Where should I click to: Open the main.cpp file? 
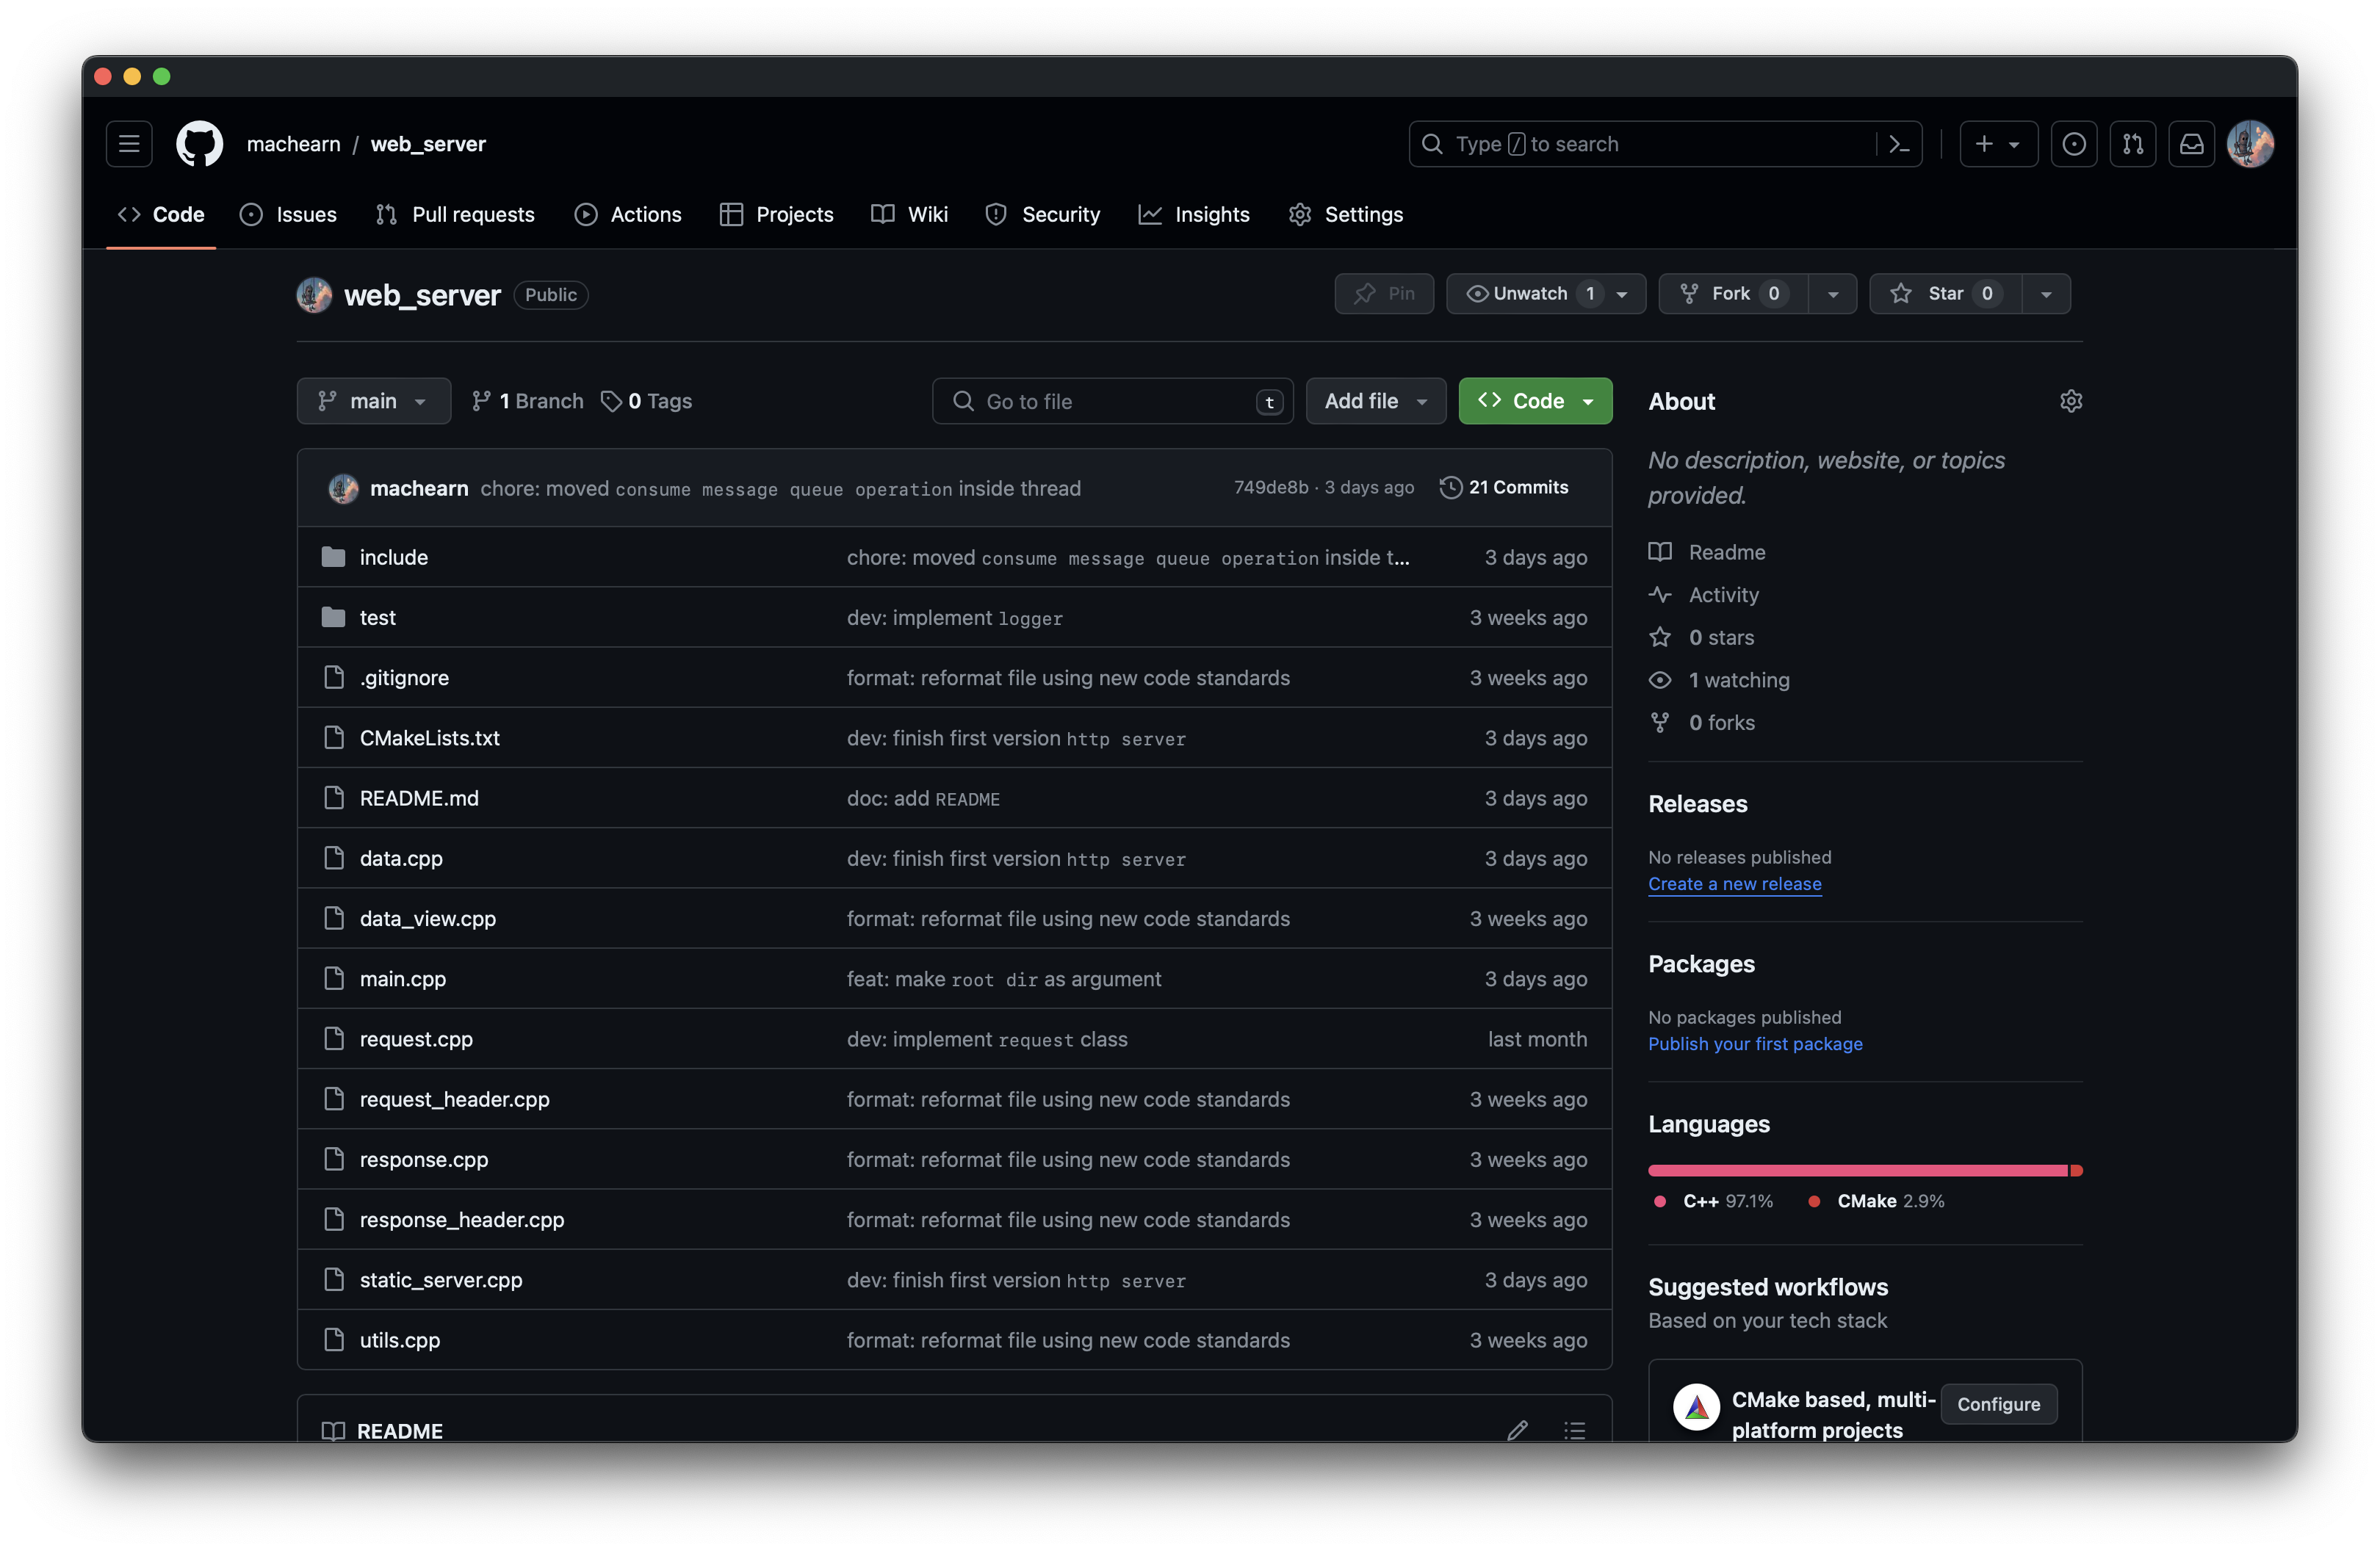coord(403,978)
